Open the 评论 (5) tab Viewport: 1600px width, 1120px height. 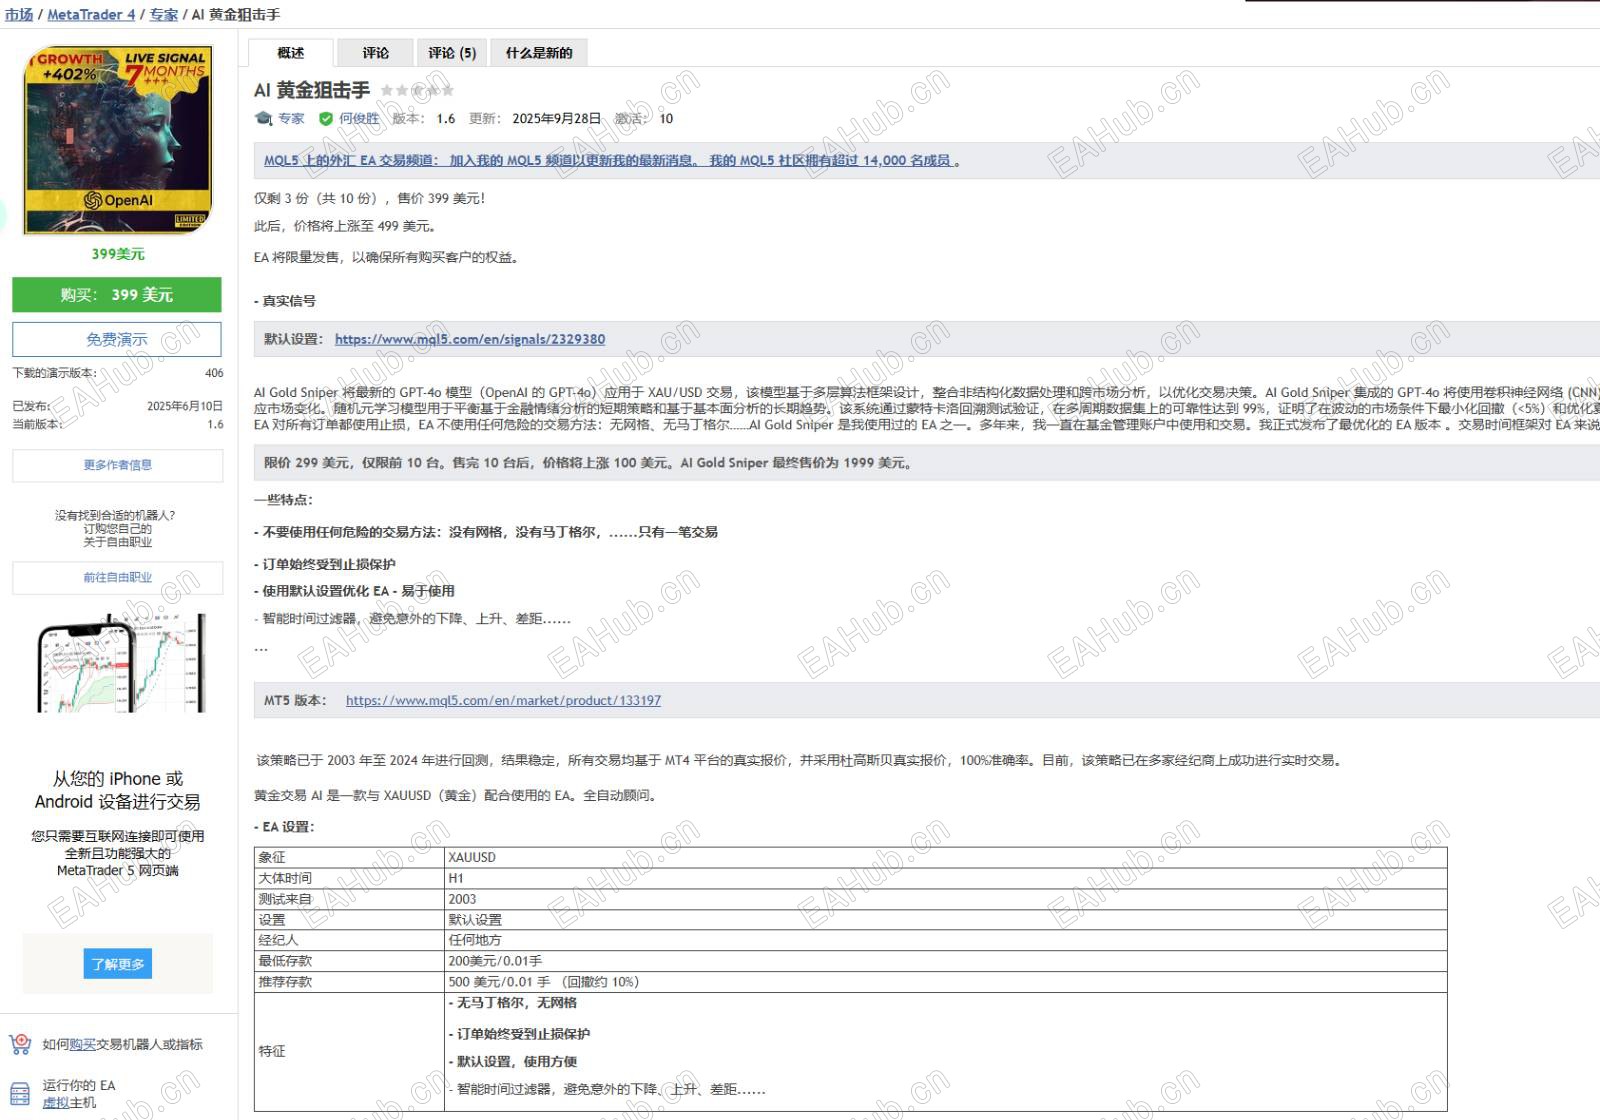pyautogui.click(x=452, y=53)
